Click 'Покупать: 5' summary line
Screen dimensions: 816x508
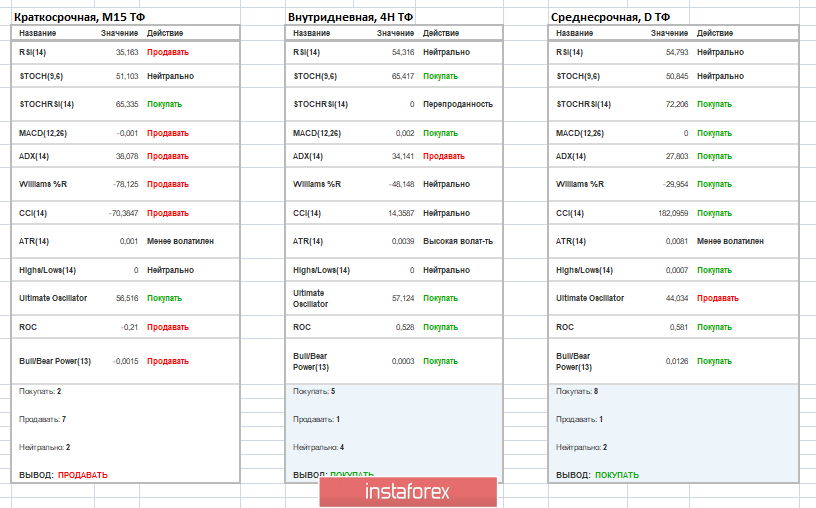pyautogui.click(x=314, y=391)
